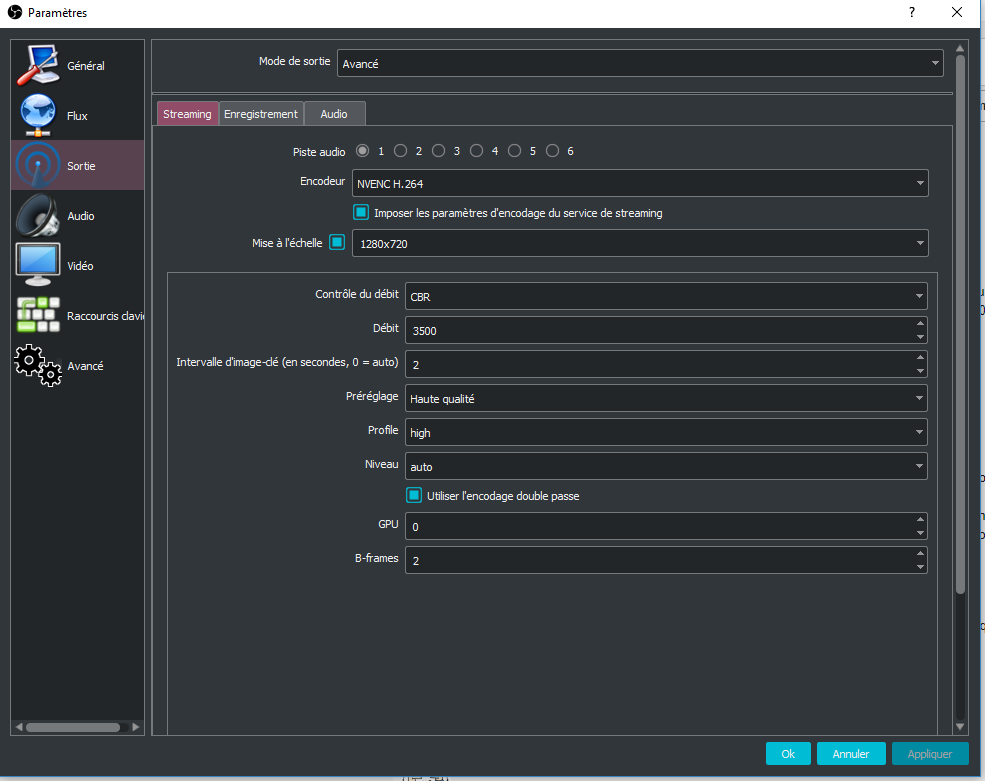Click the Avancé gears icon
985x781 pixels.
coord(38,366)
